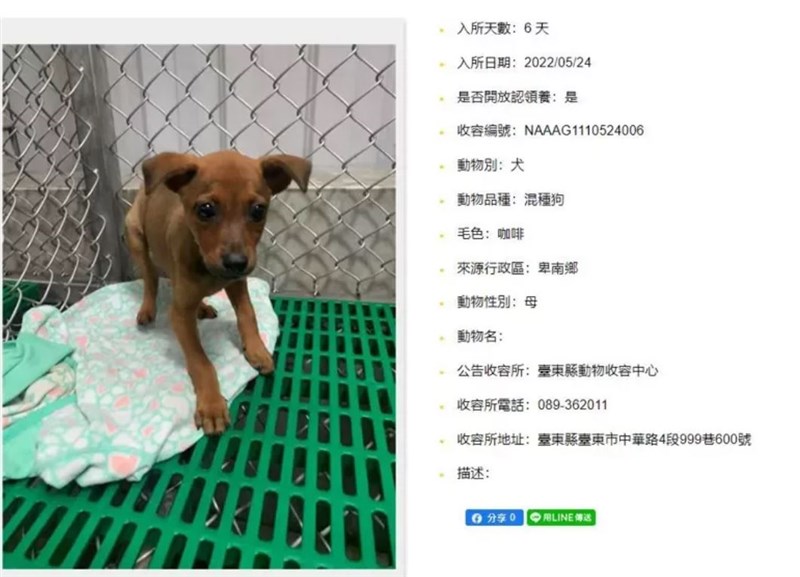Click the 動物品種 混種狗 entry

click(510, 199)
